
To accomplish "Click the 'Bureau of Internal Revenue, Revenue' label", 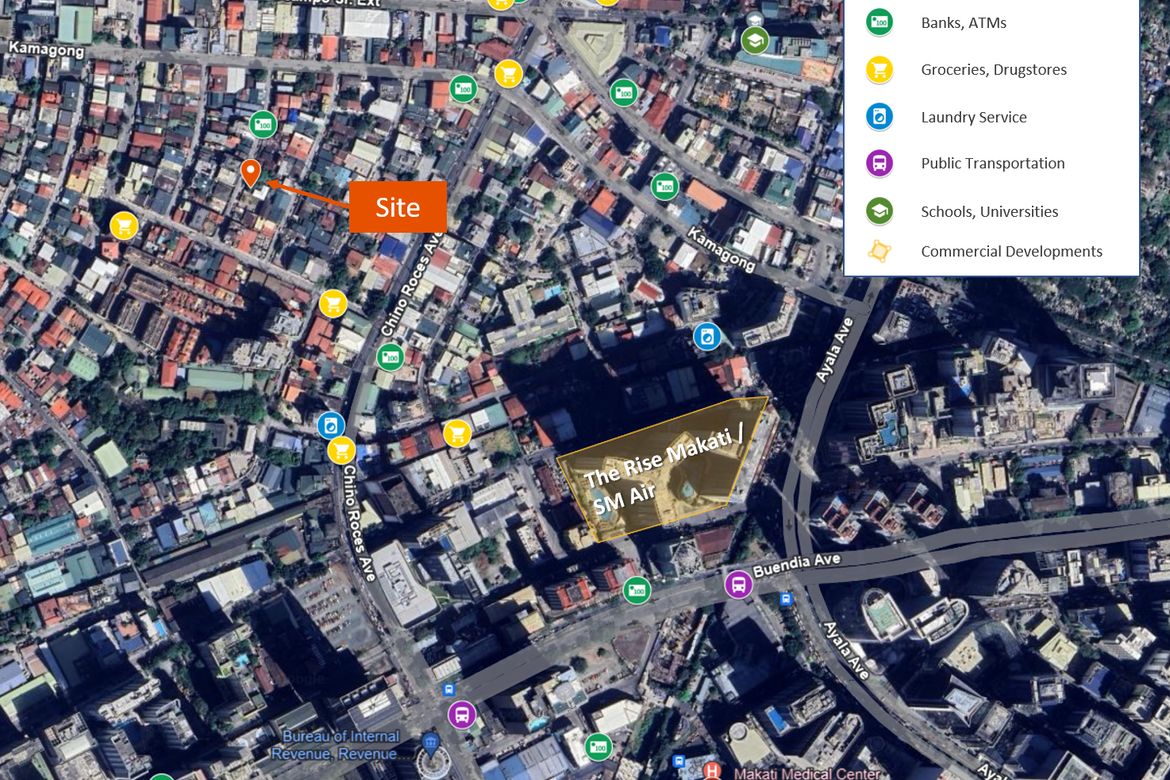I will pos(340,745).
